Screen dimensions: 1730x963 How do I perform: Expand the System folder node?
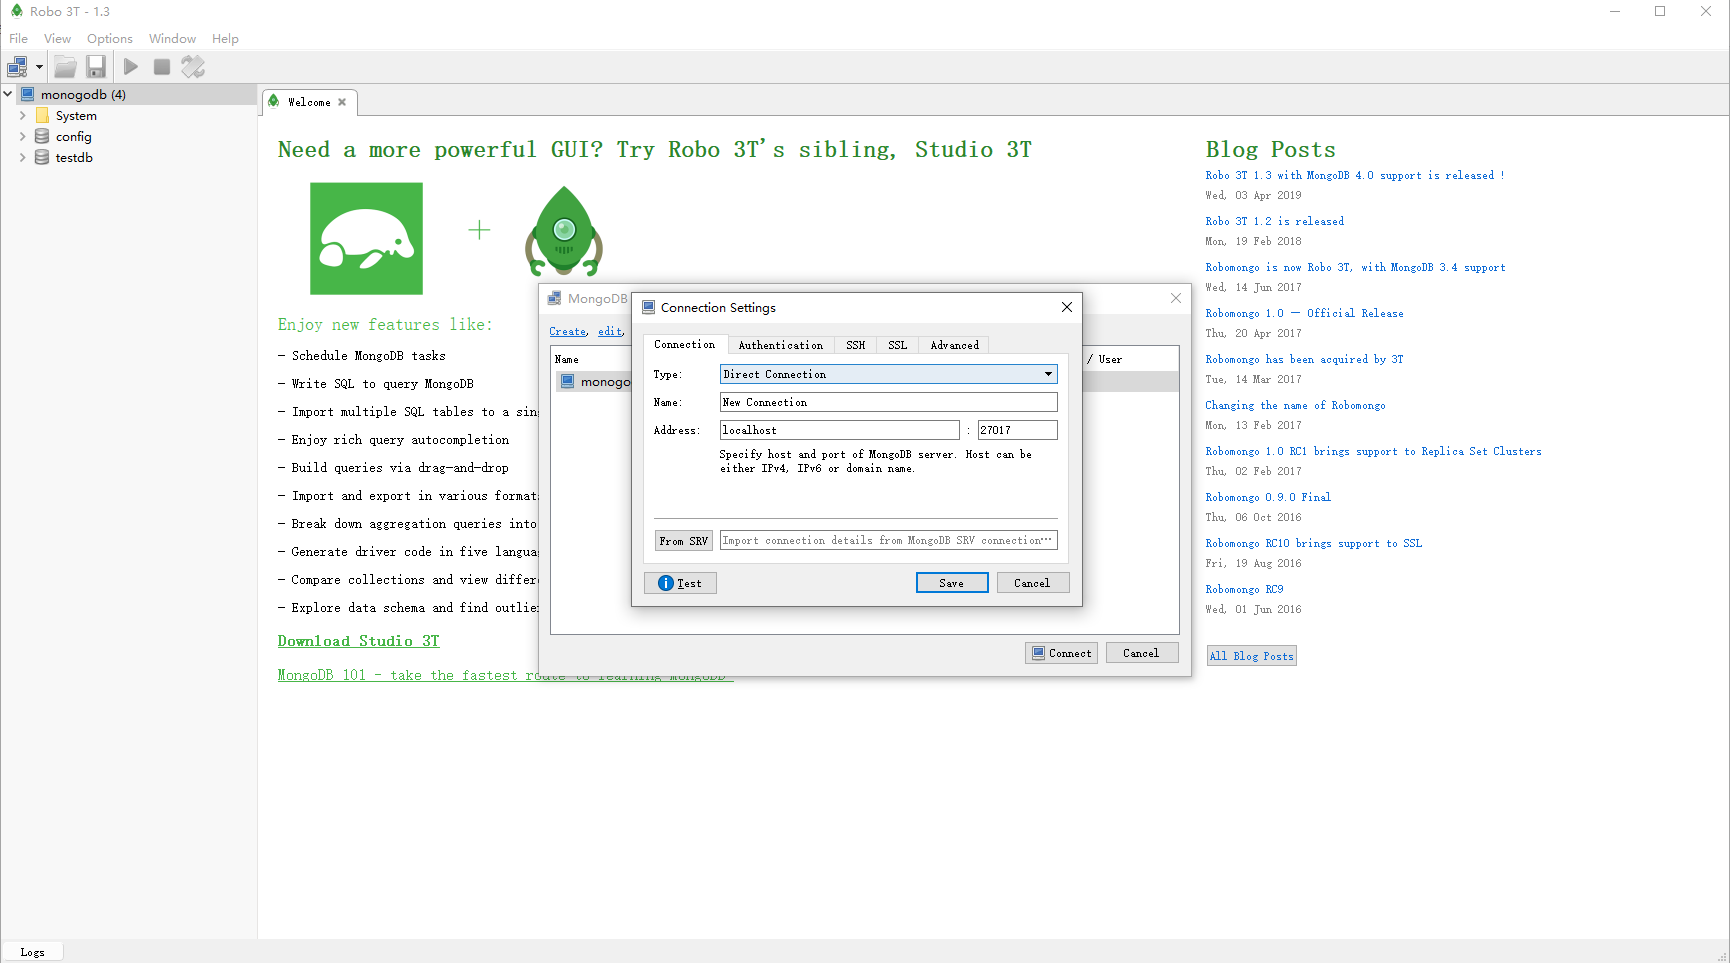(22, 115)
